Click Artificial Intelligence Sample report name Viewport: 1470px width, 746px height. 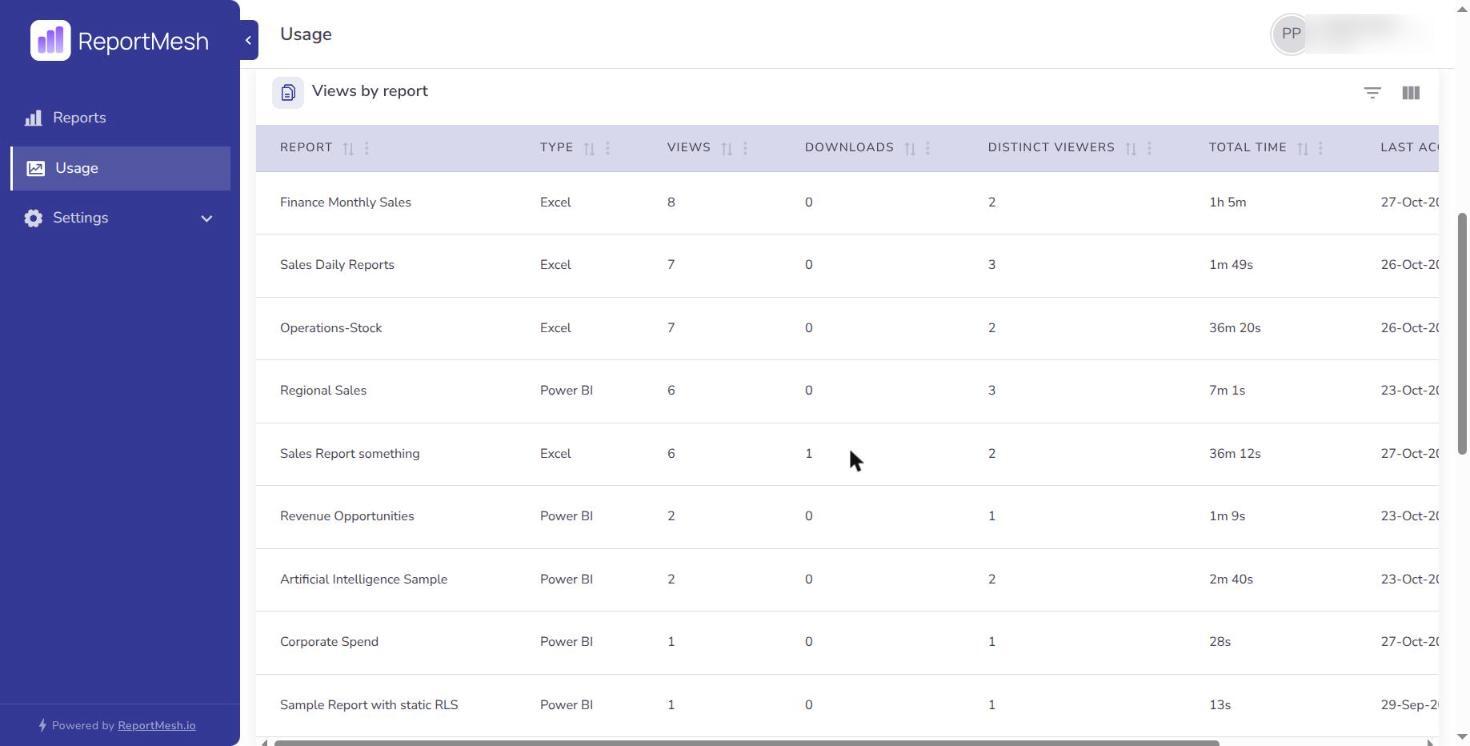[x=364, y=579]
